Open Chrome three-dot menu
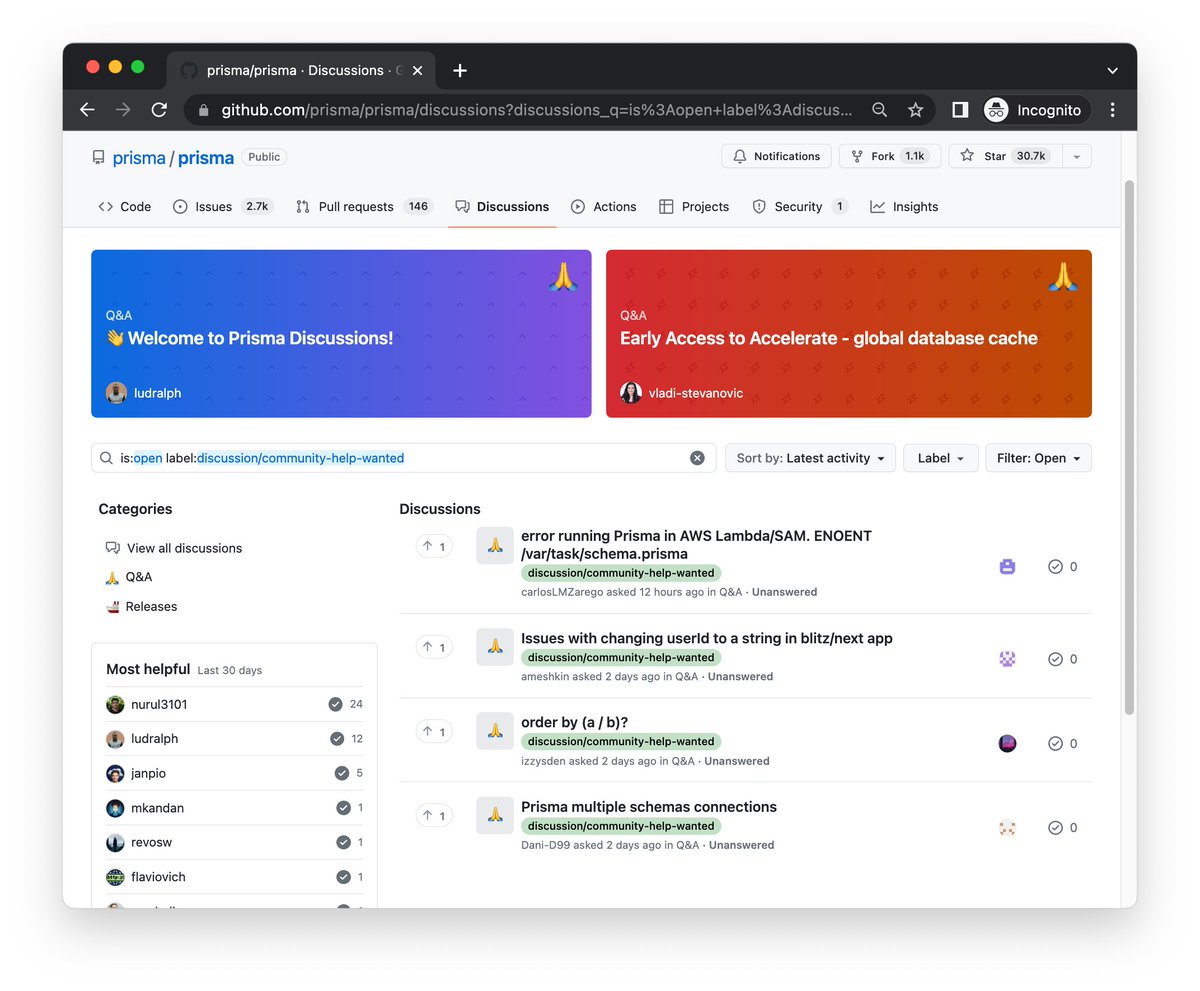 [x=1113, y=110]
